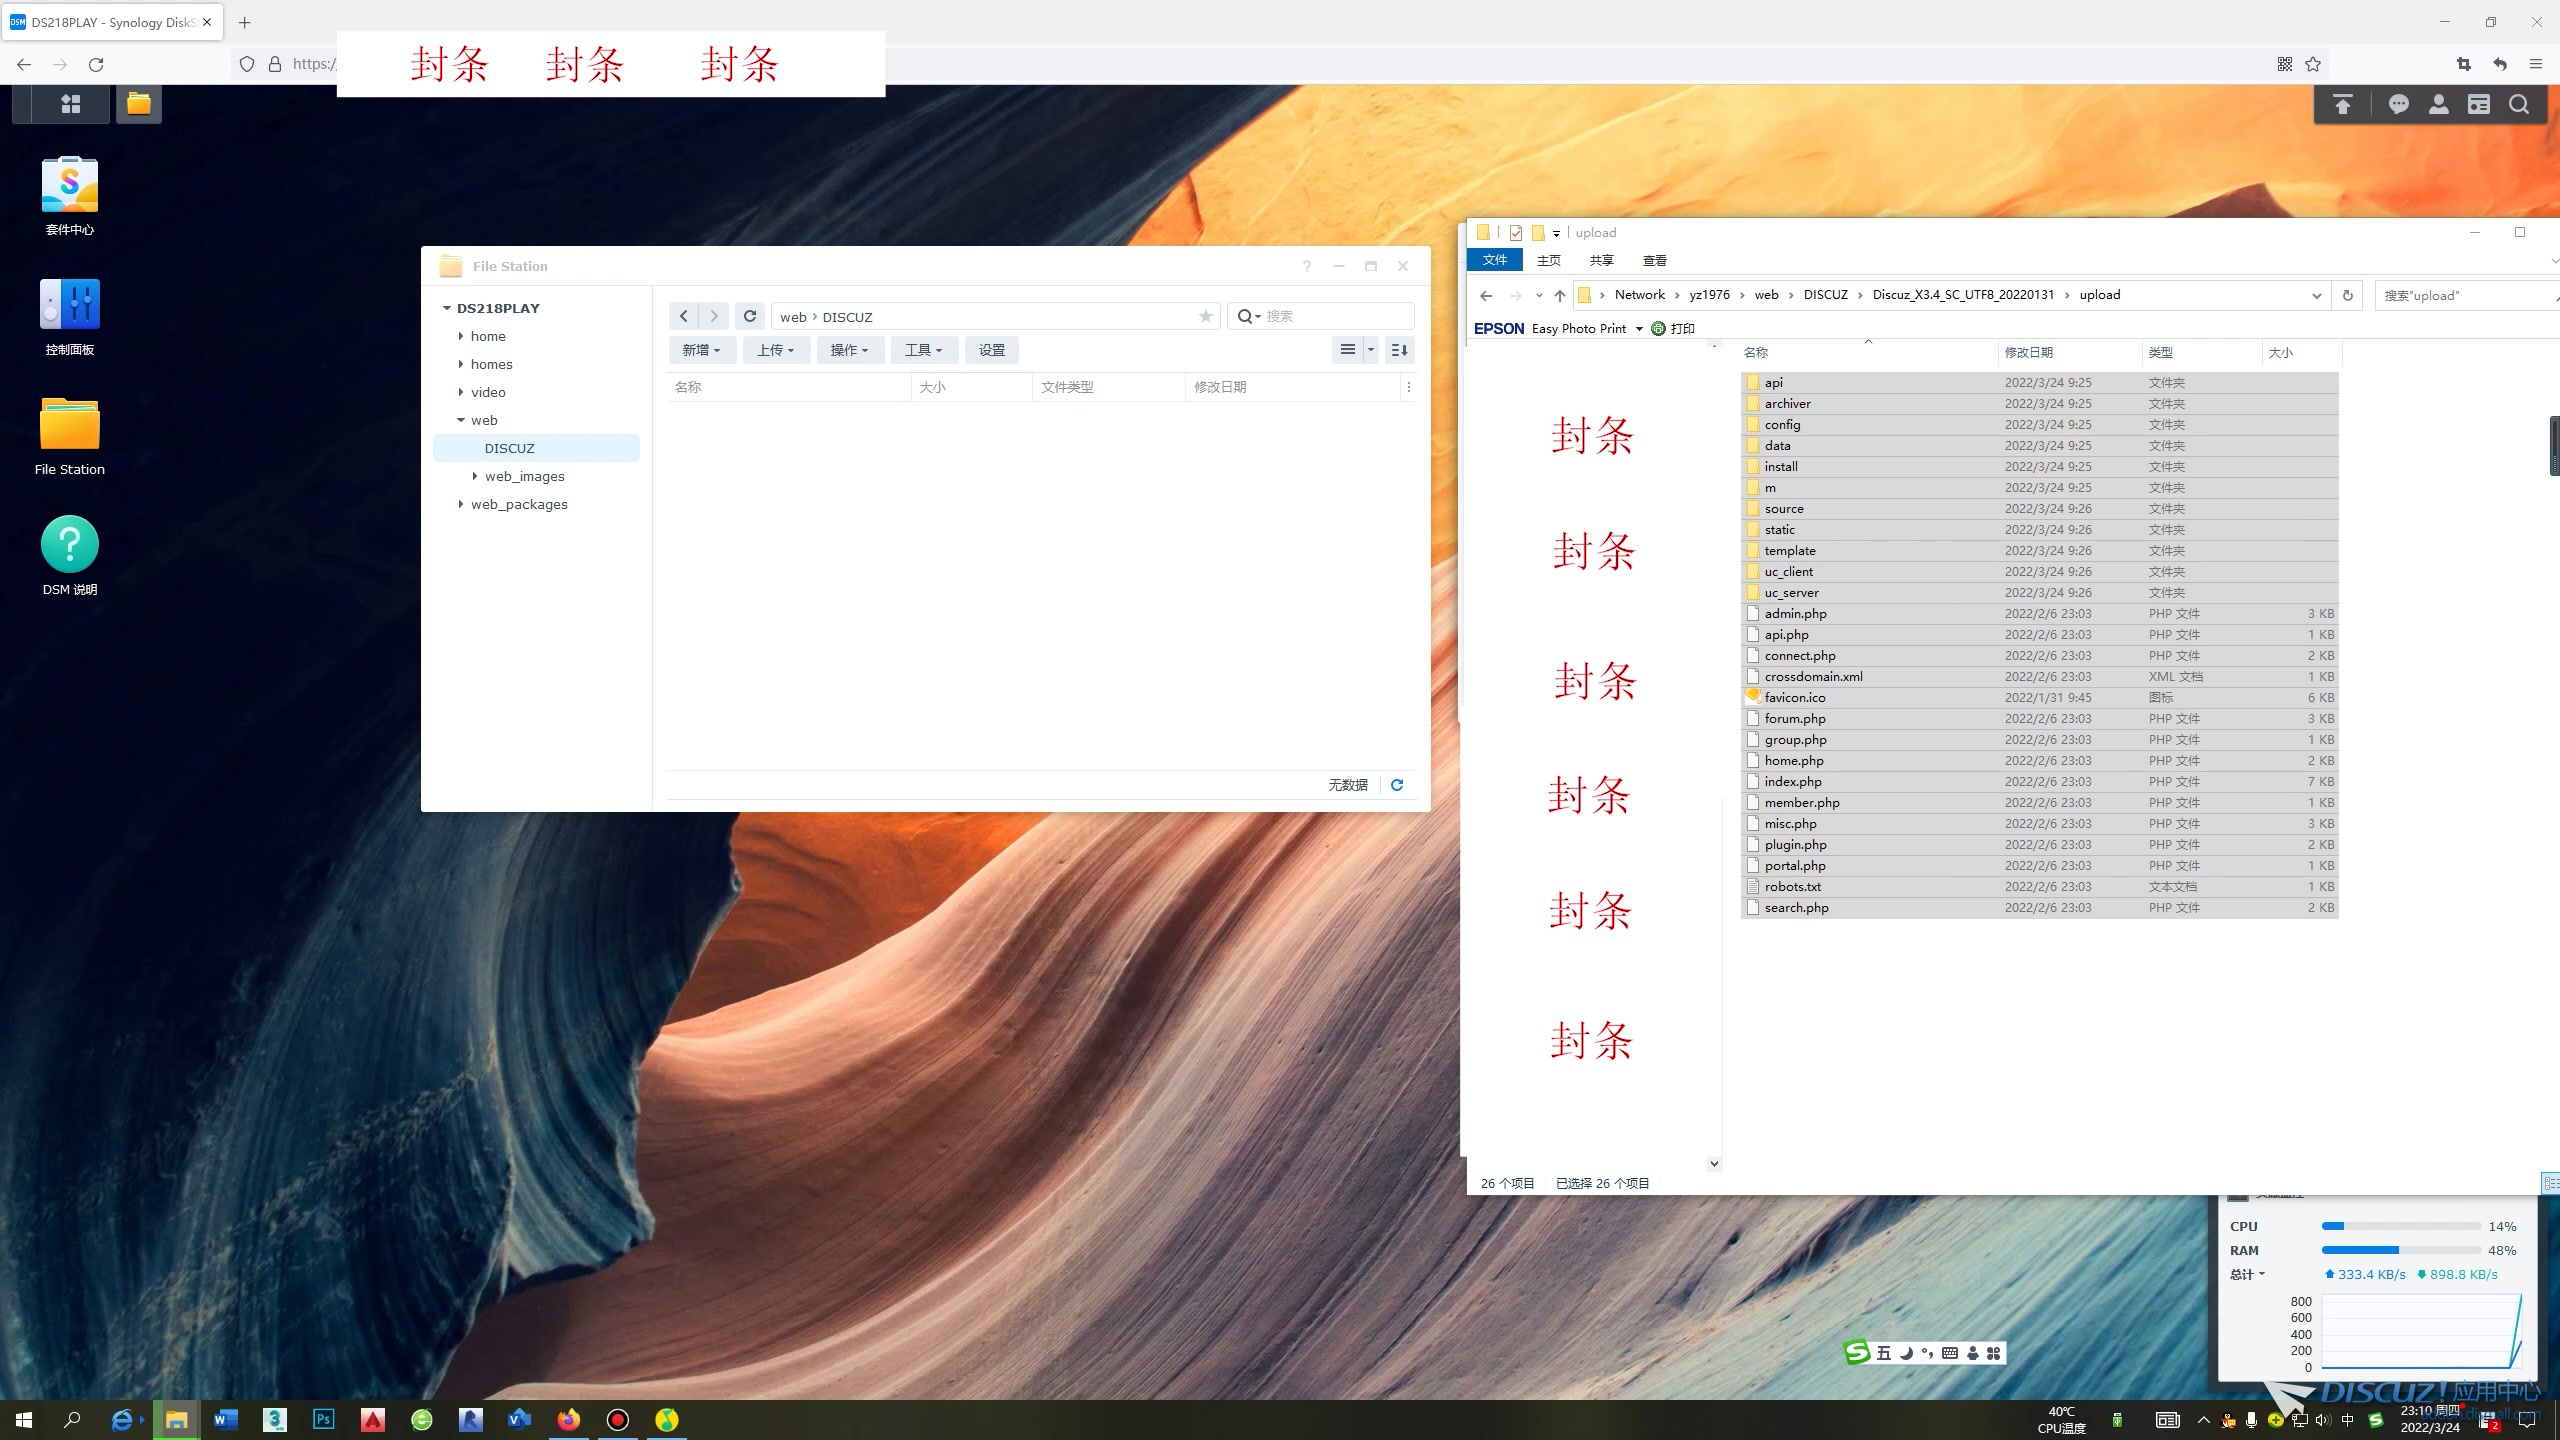Go back in File Station
The width and height of the screenshot is (2560, 1440).
point(684,316)
